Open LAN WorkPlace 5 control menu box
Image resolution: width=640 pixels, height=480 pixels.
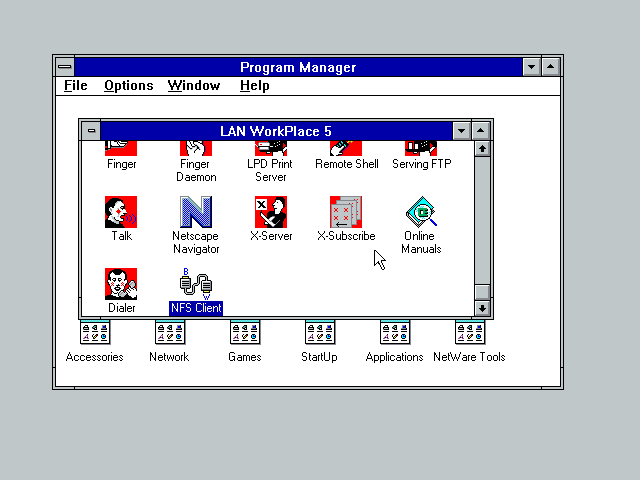(91, 131)
